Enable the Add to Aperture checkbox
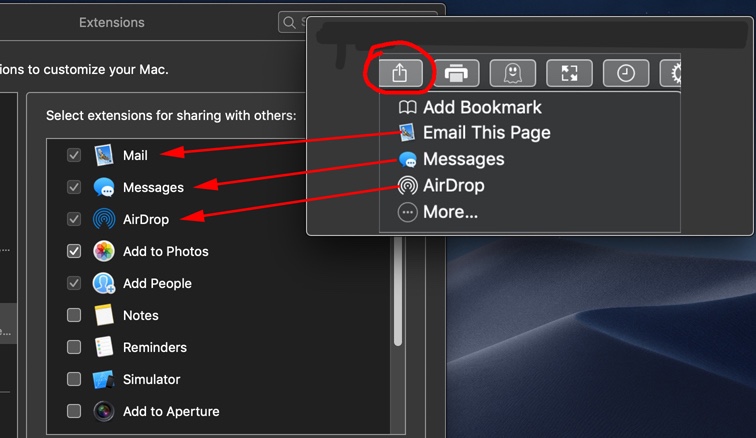 74,411
